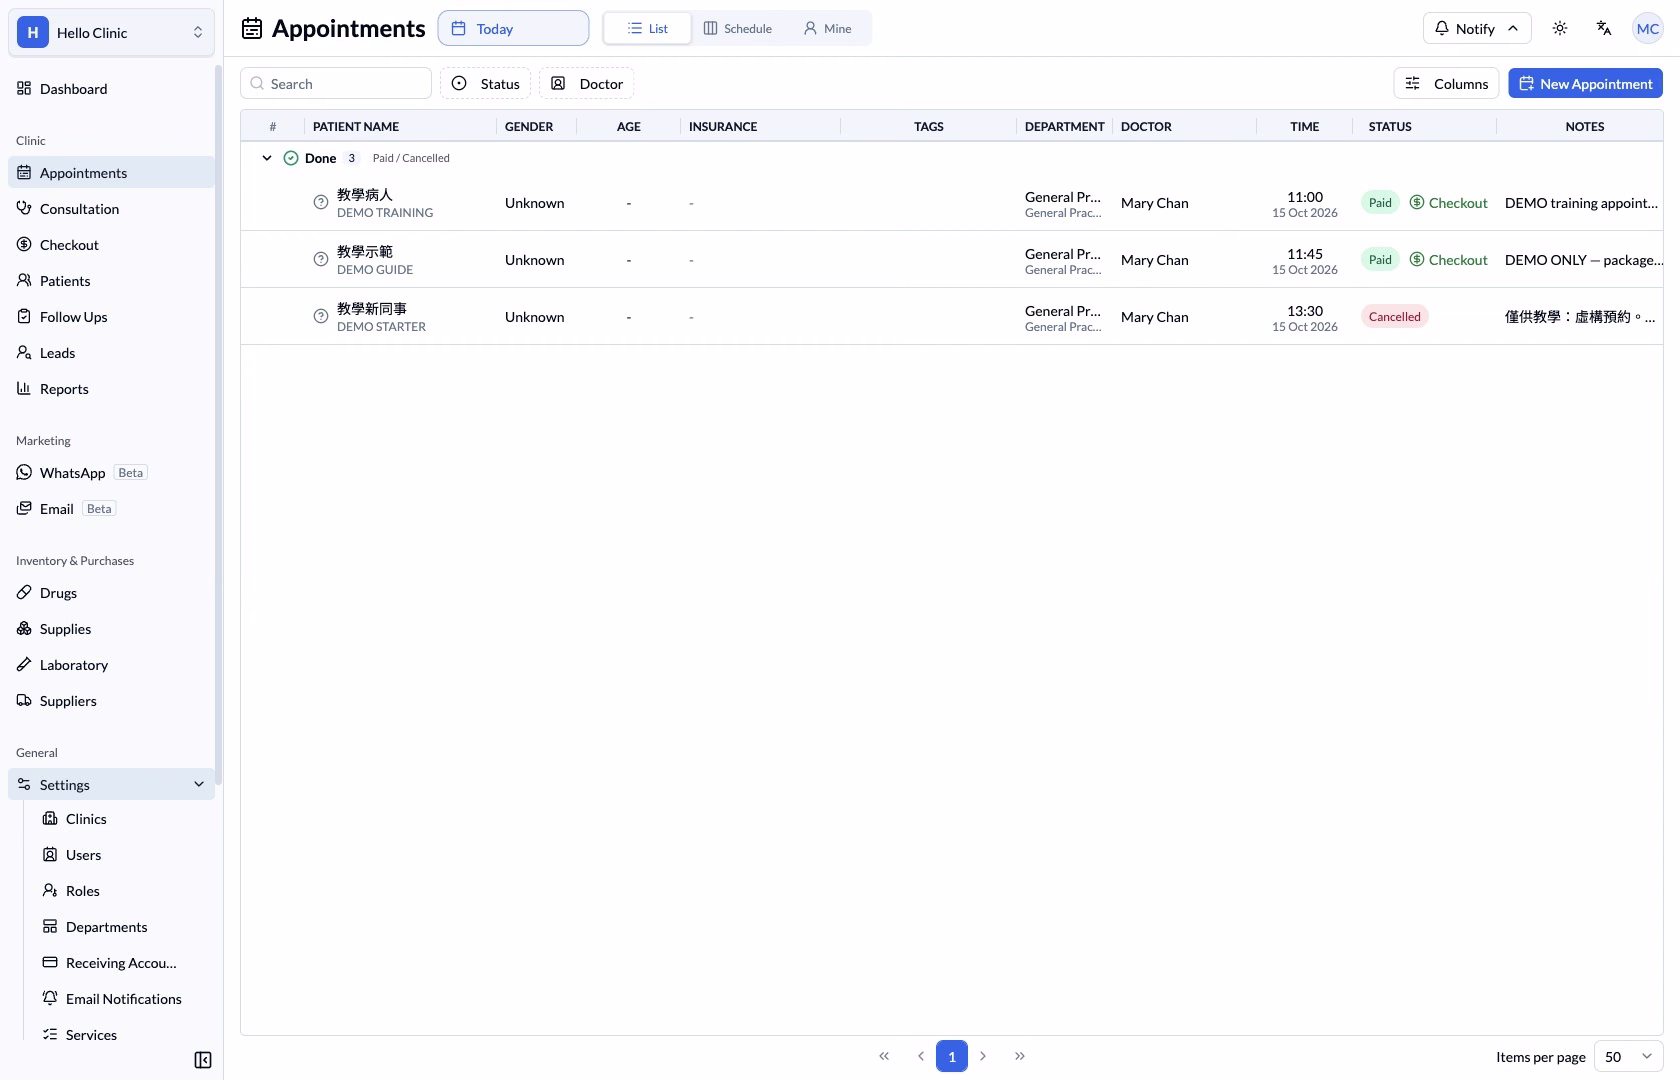
Task: Click the Cancelled status badge
Action: pos(1395,317)
